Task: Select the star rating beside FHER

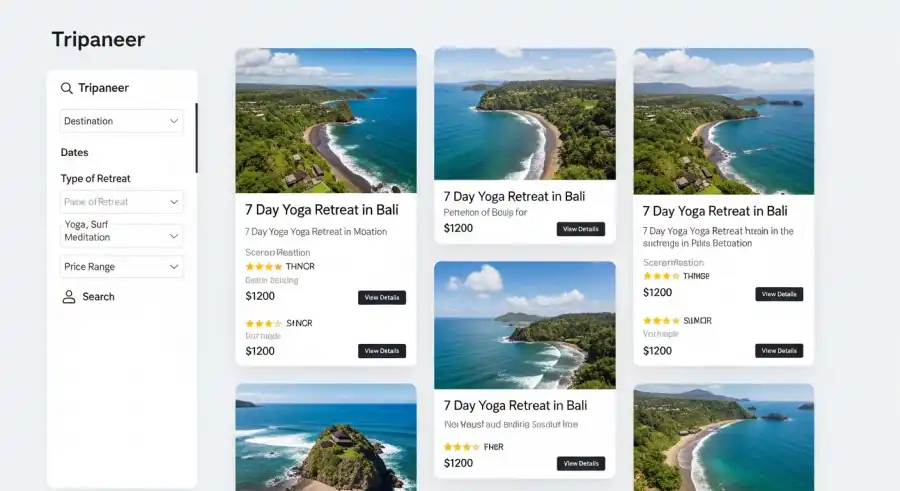Action: pos(461,447)
